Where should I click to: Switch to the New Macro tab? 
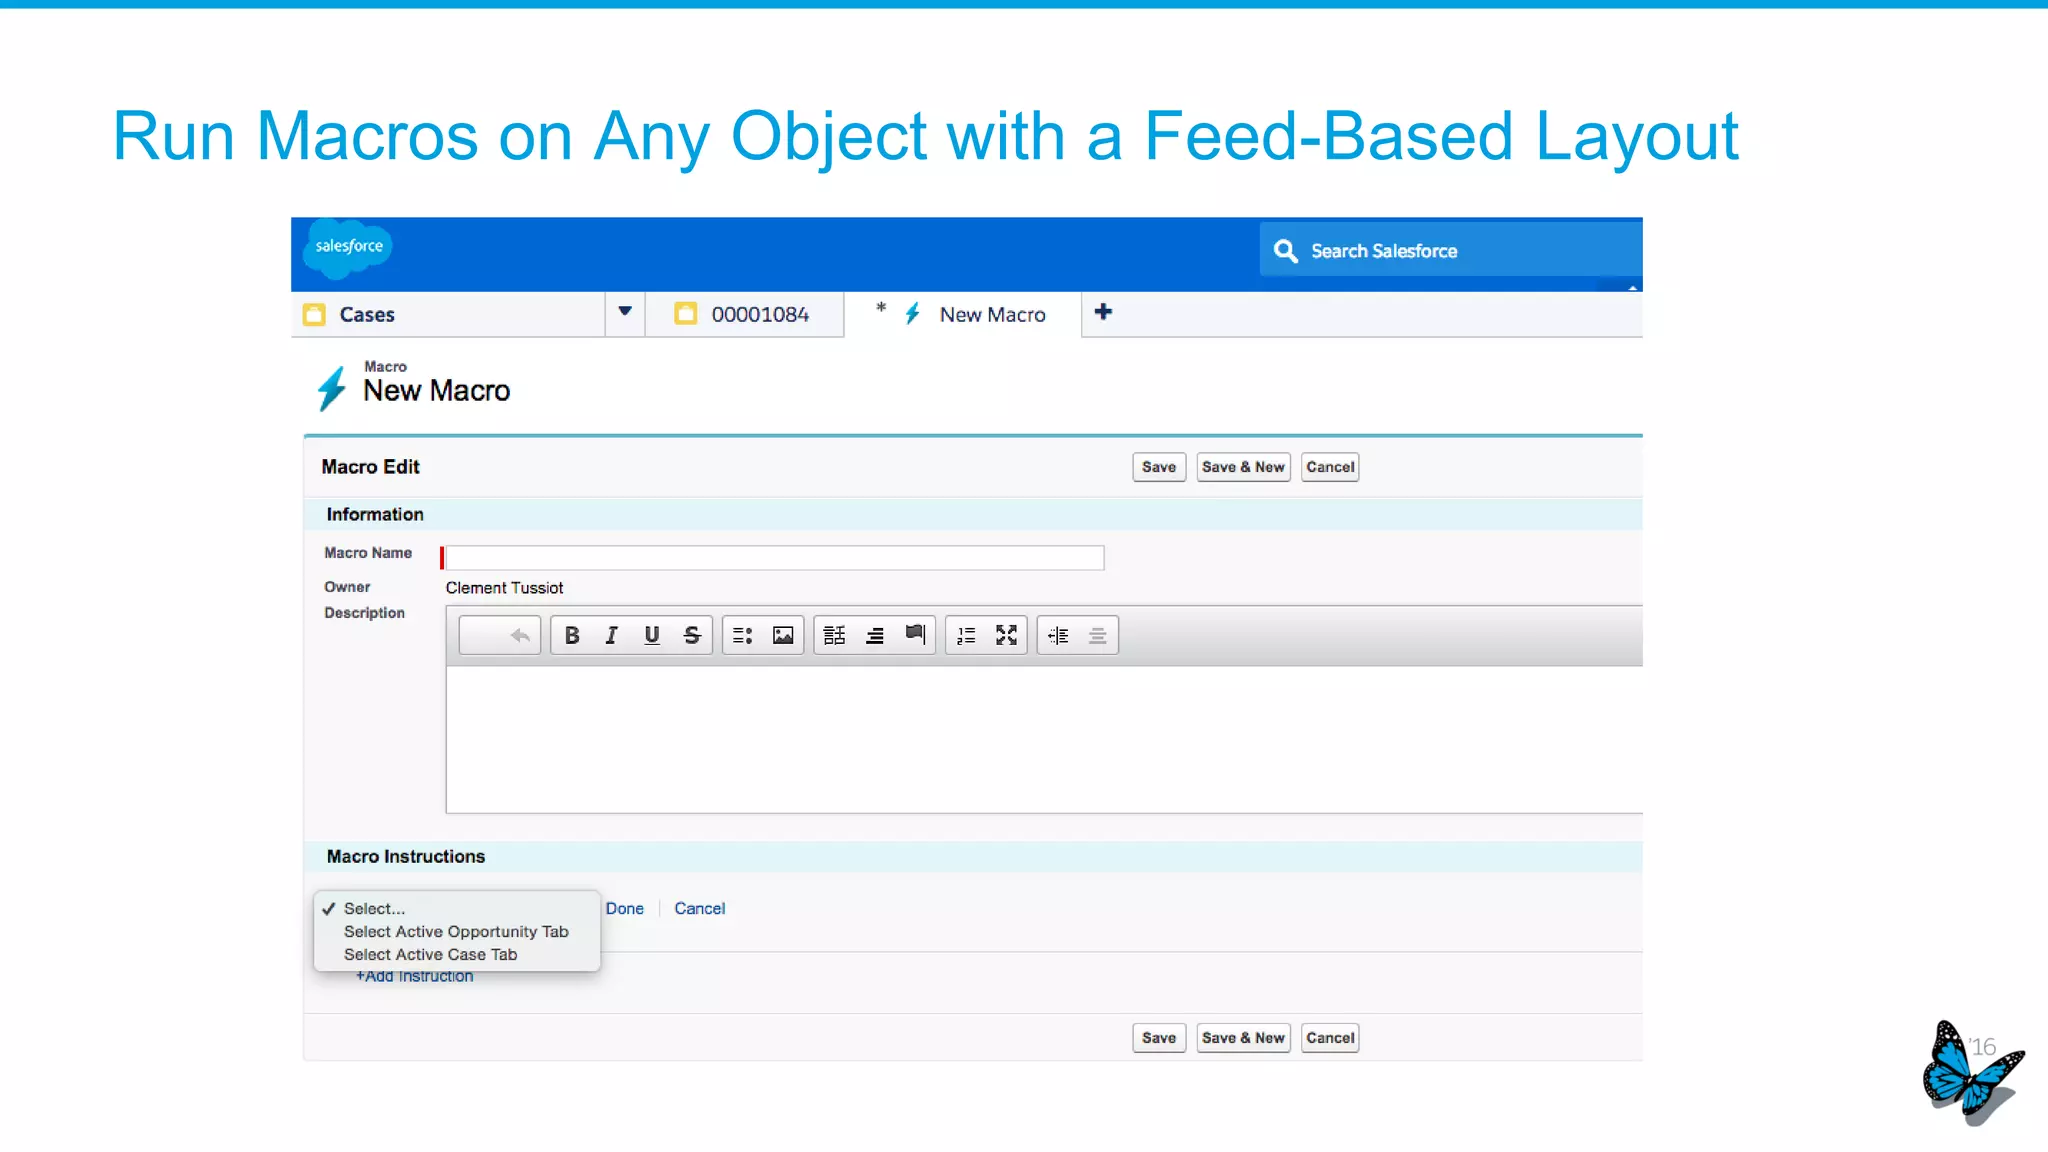963,314
